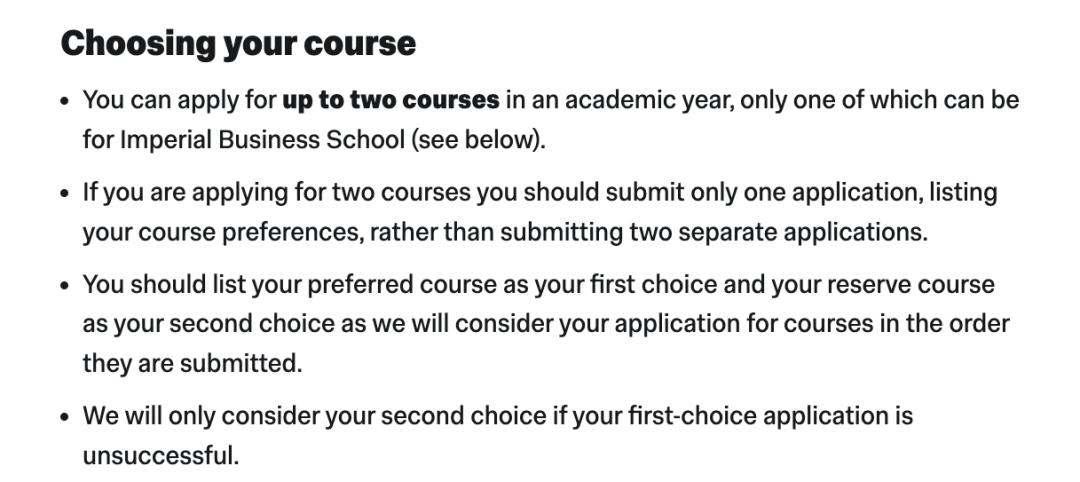Click the bullet before "You should list"
This screenshot has height=482, width=1080.
pos(65,286)
